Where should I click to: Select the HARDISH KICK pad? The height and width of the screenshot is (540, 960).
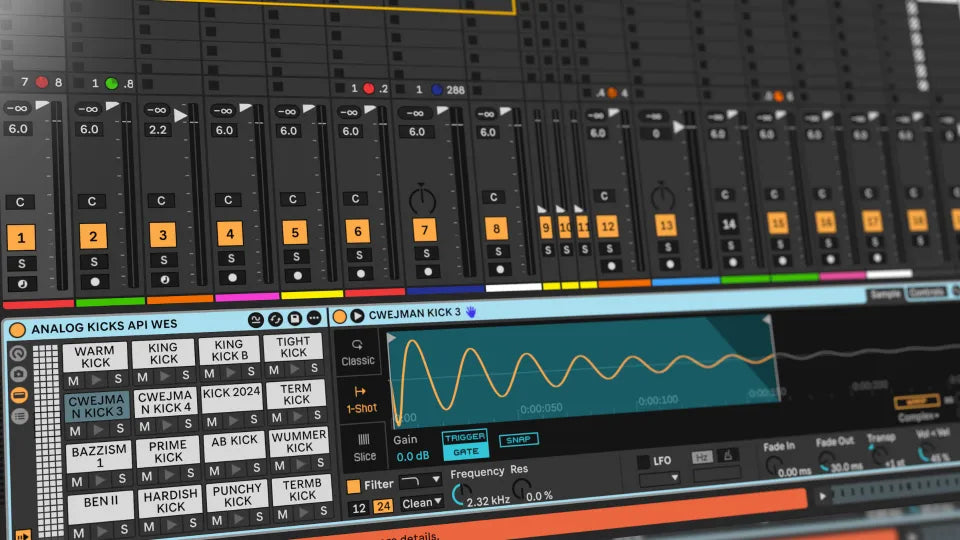(170, 501)
